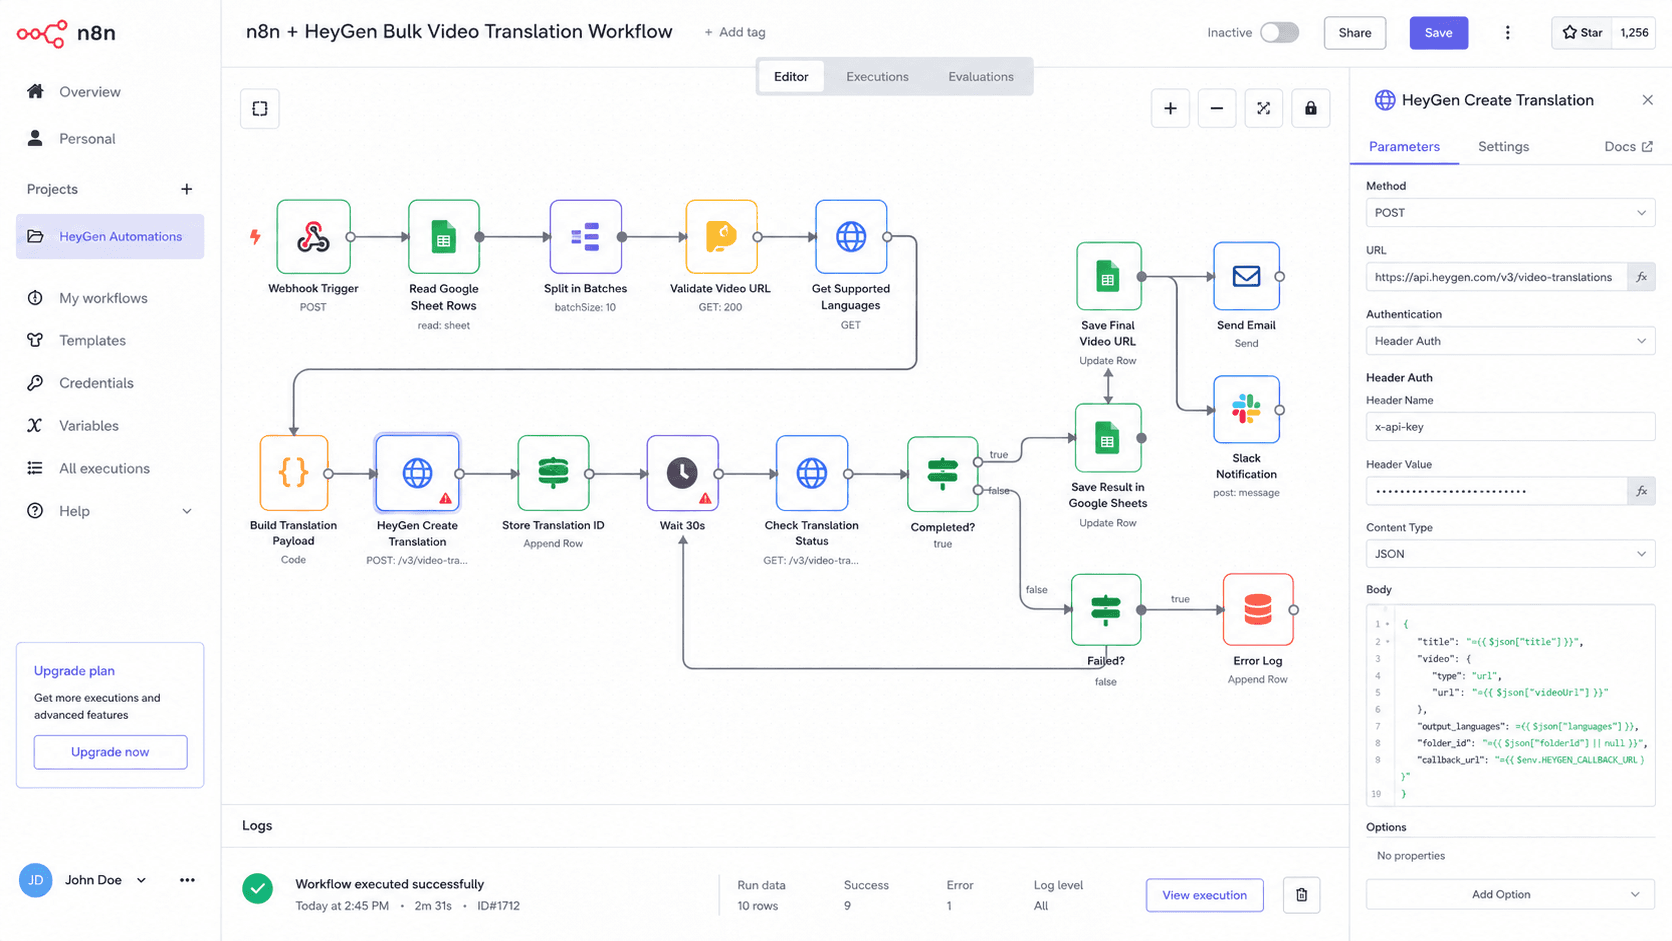
Task: Open the Content Type JSON dropdown
Action: [1510, 554]
